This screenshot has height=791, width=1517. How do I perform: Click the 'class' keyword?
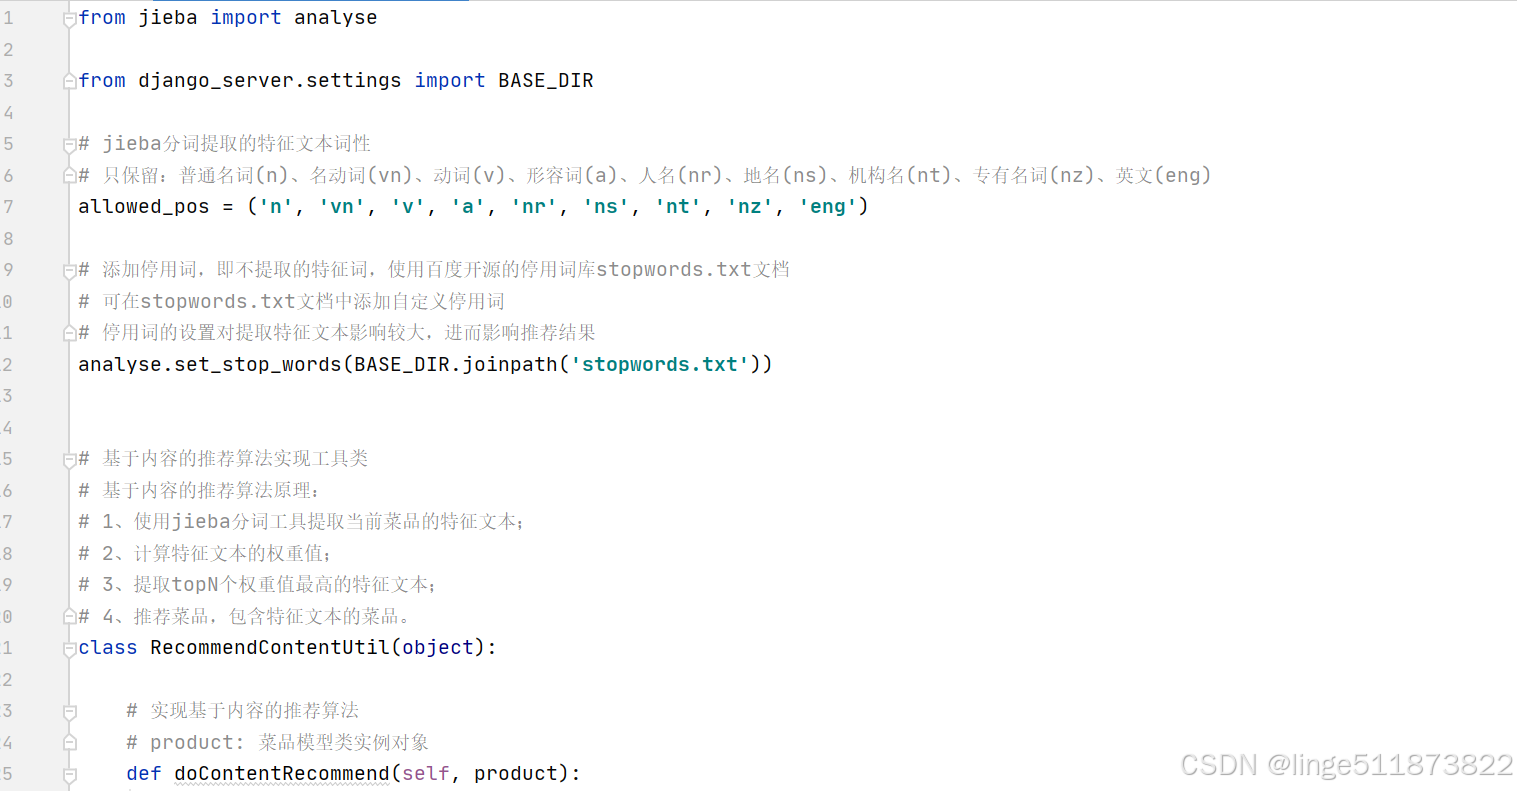108,647
